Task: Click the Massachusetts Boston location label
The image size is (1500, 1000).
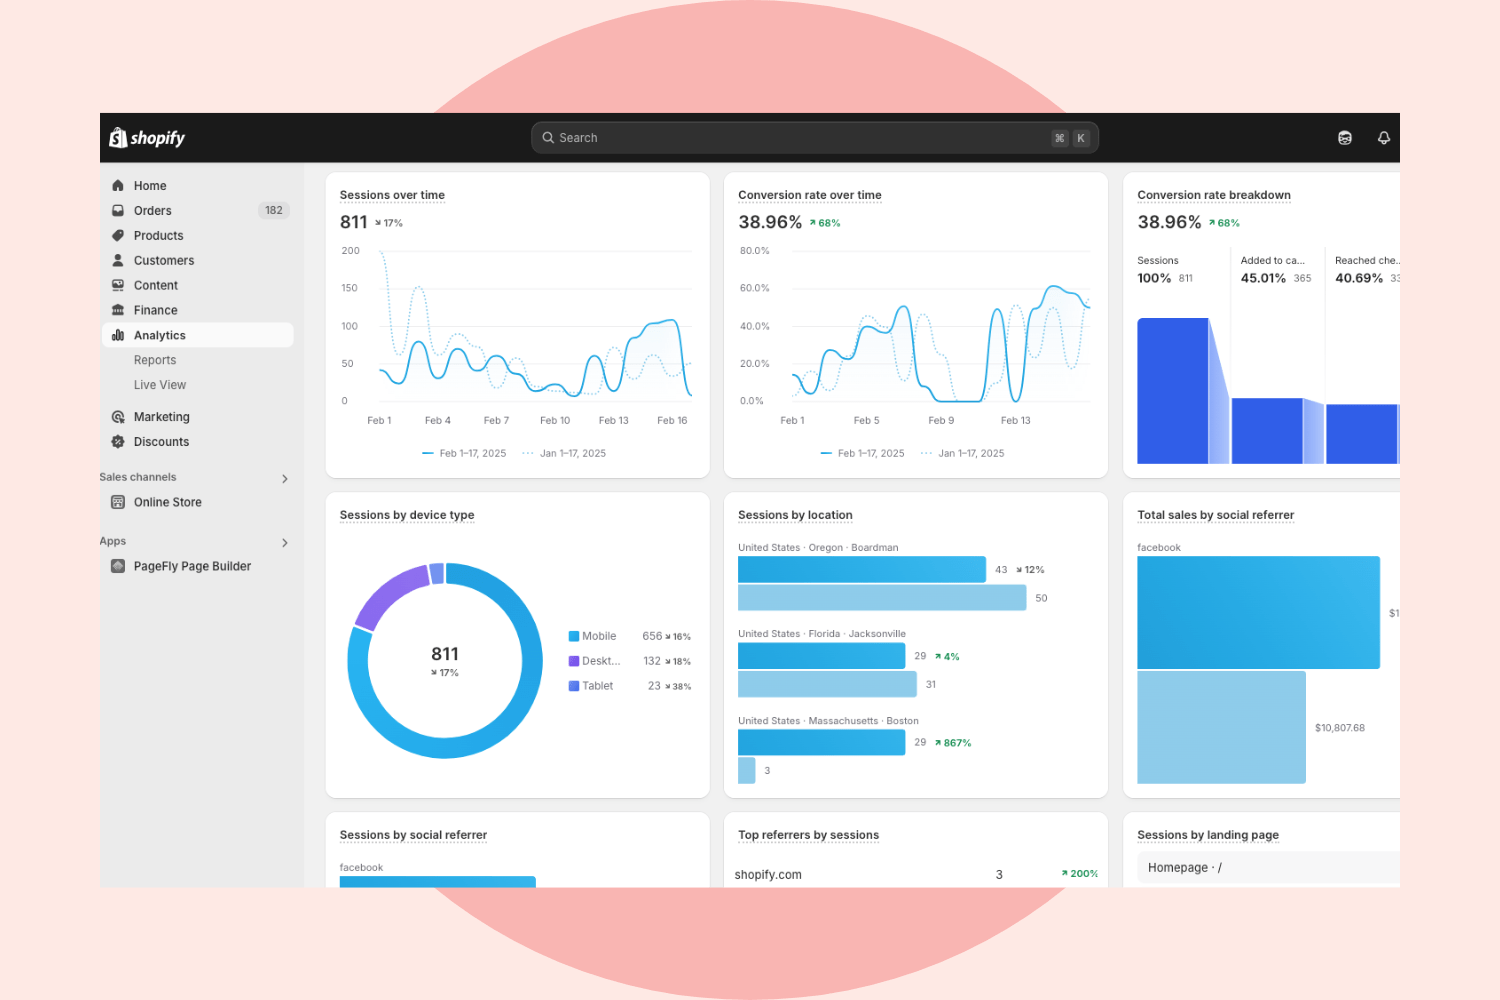Action: point(828,721)
